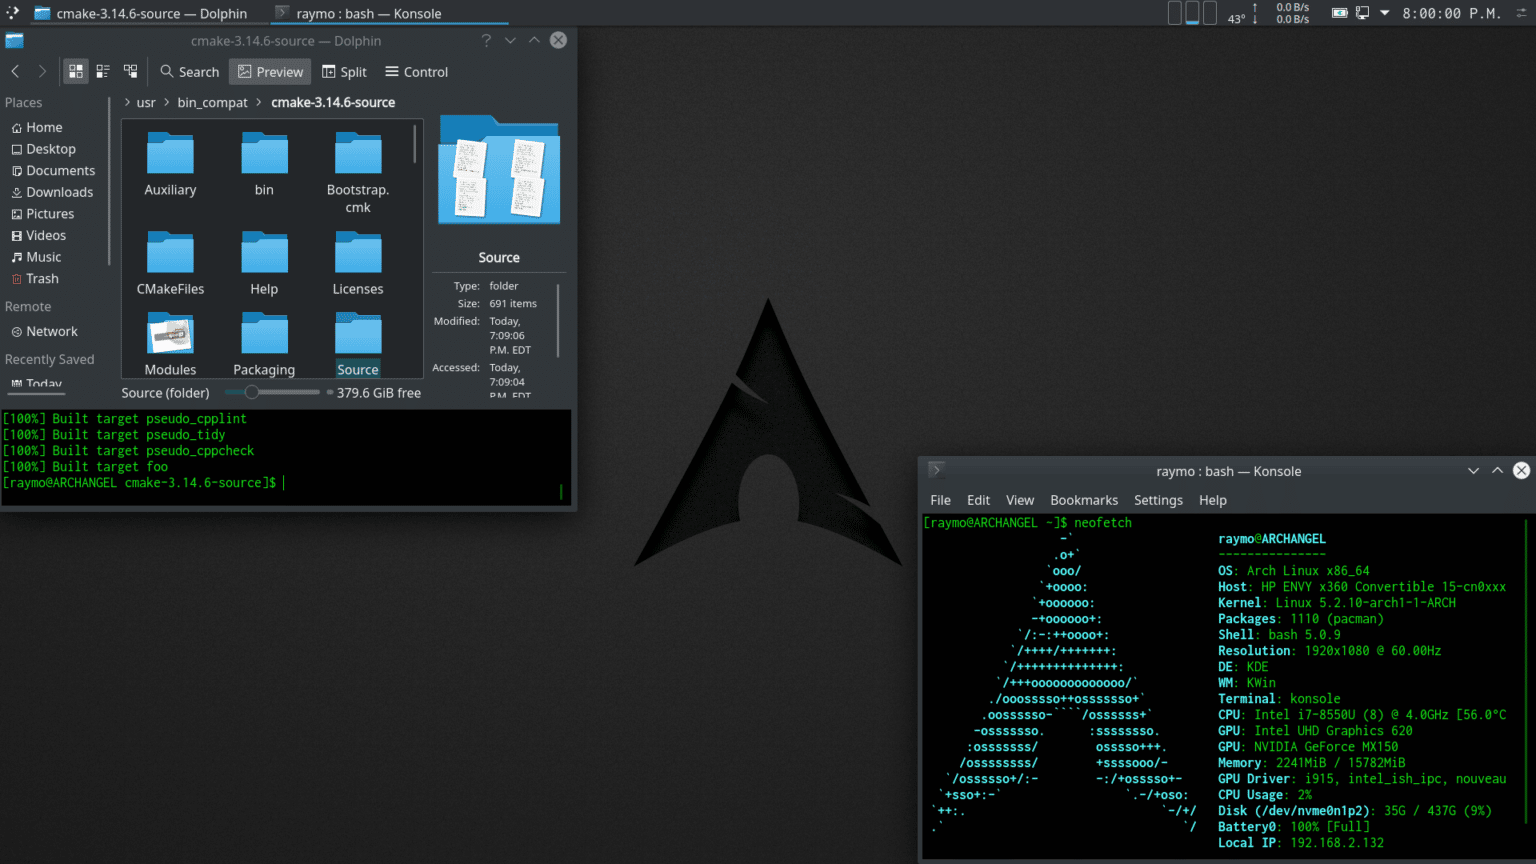Open Search in Dolphin toolbar
1536x864 pixels.
pos(189,71)
